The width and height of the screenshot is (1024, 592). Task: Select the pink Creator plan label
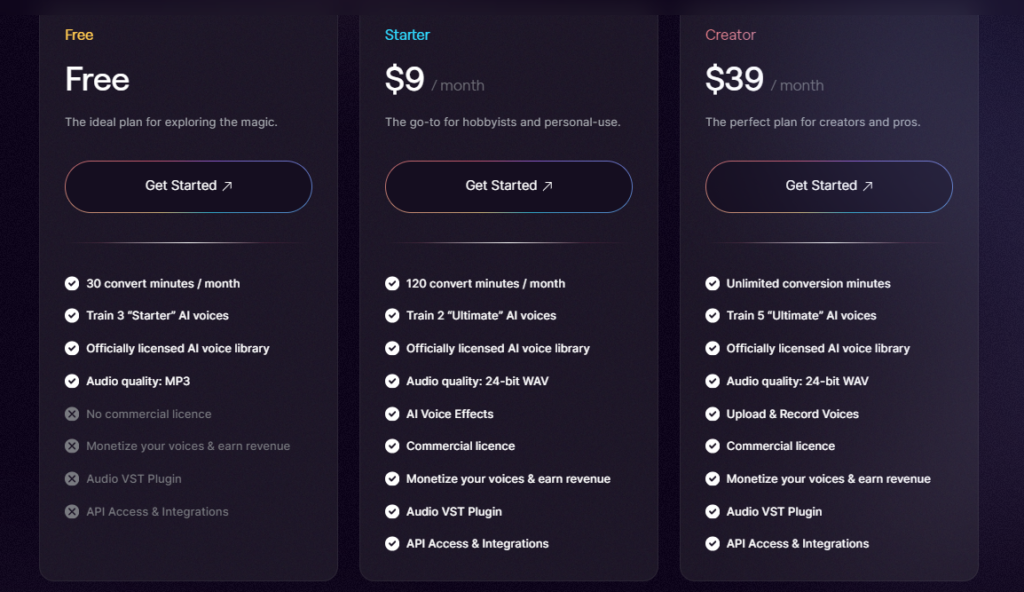[x=730, y=35]
